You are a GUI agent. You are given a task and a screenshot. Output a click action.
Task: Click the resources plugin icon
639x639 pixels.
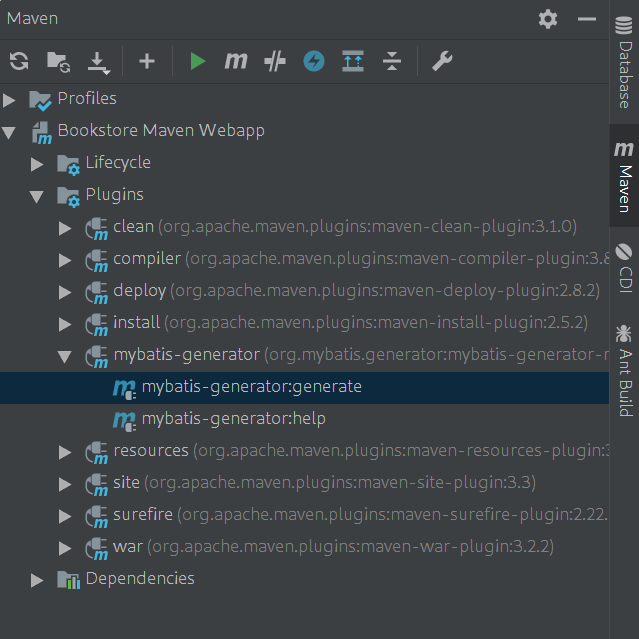click(x=97, y=453)
